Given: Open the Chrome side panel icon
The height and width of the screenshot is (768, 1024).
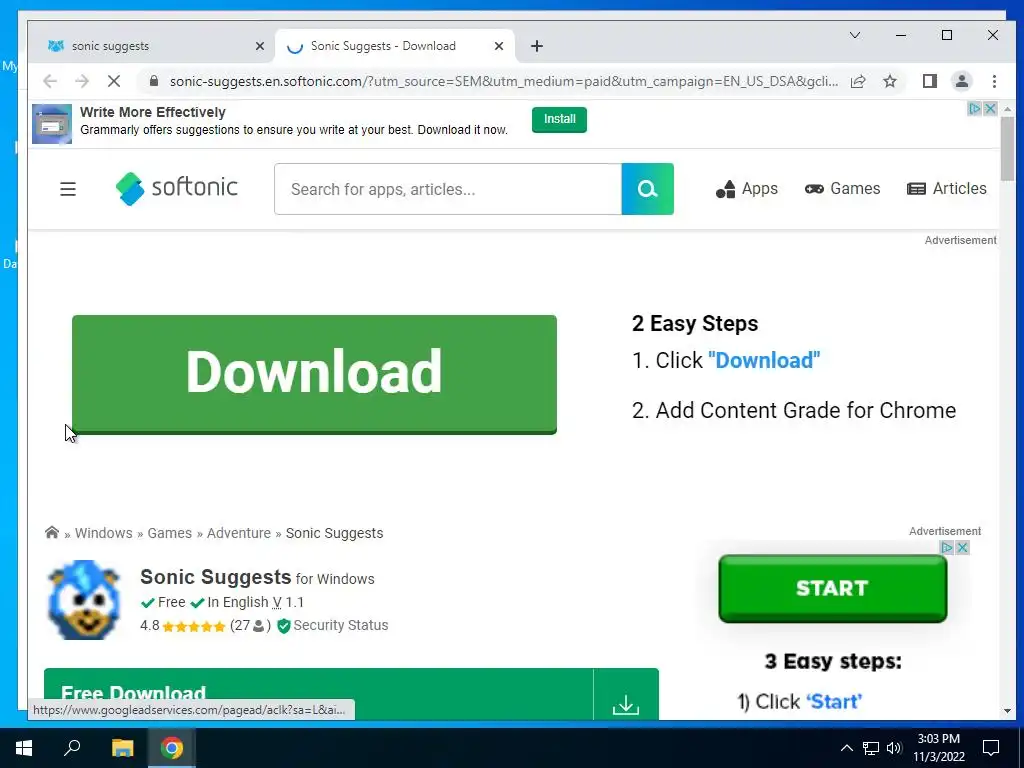Looking at the screenshot, I should point(929,81).
